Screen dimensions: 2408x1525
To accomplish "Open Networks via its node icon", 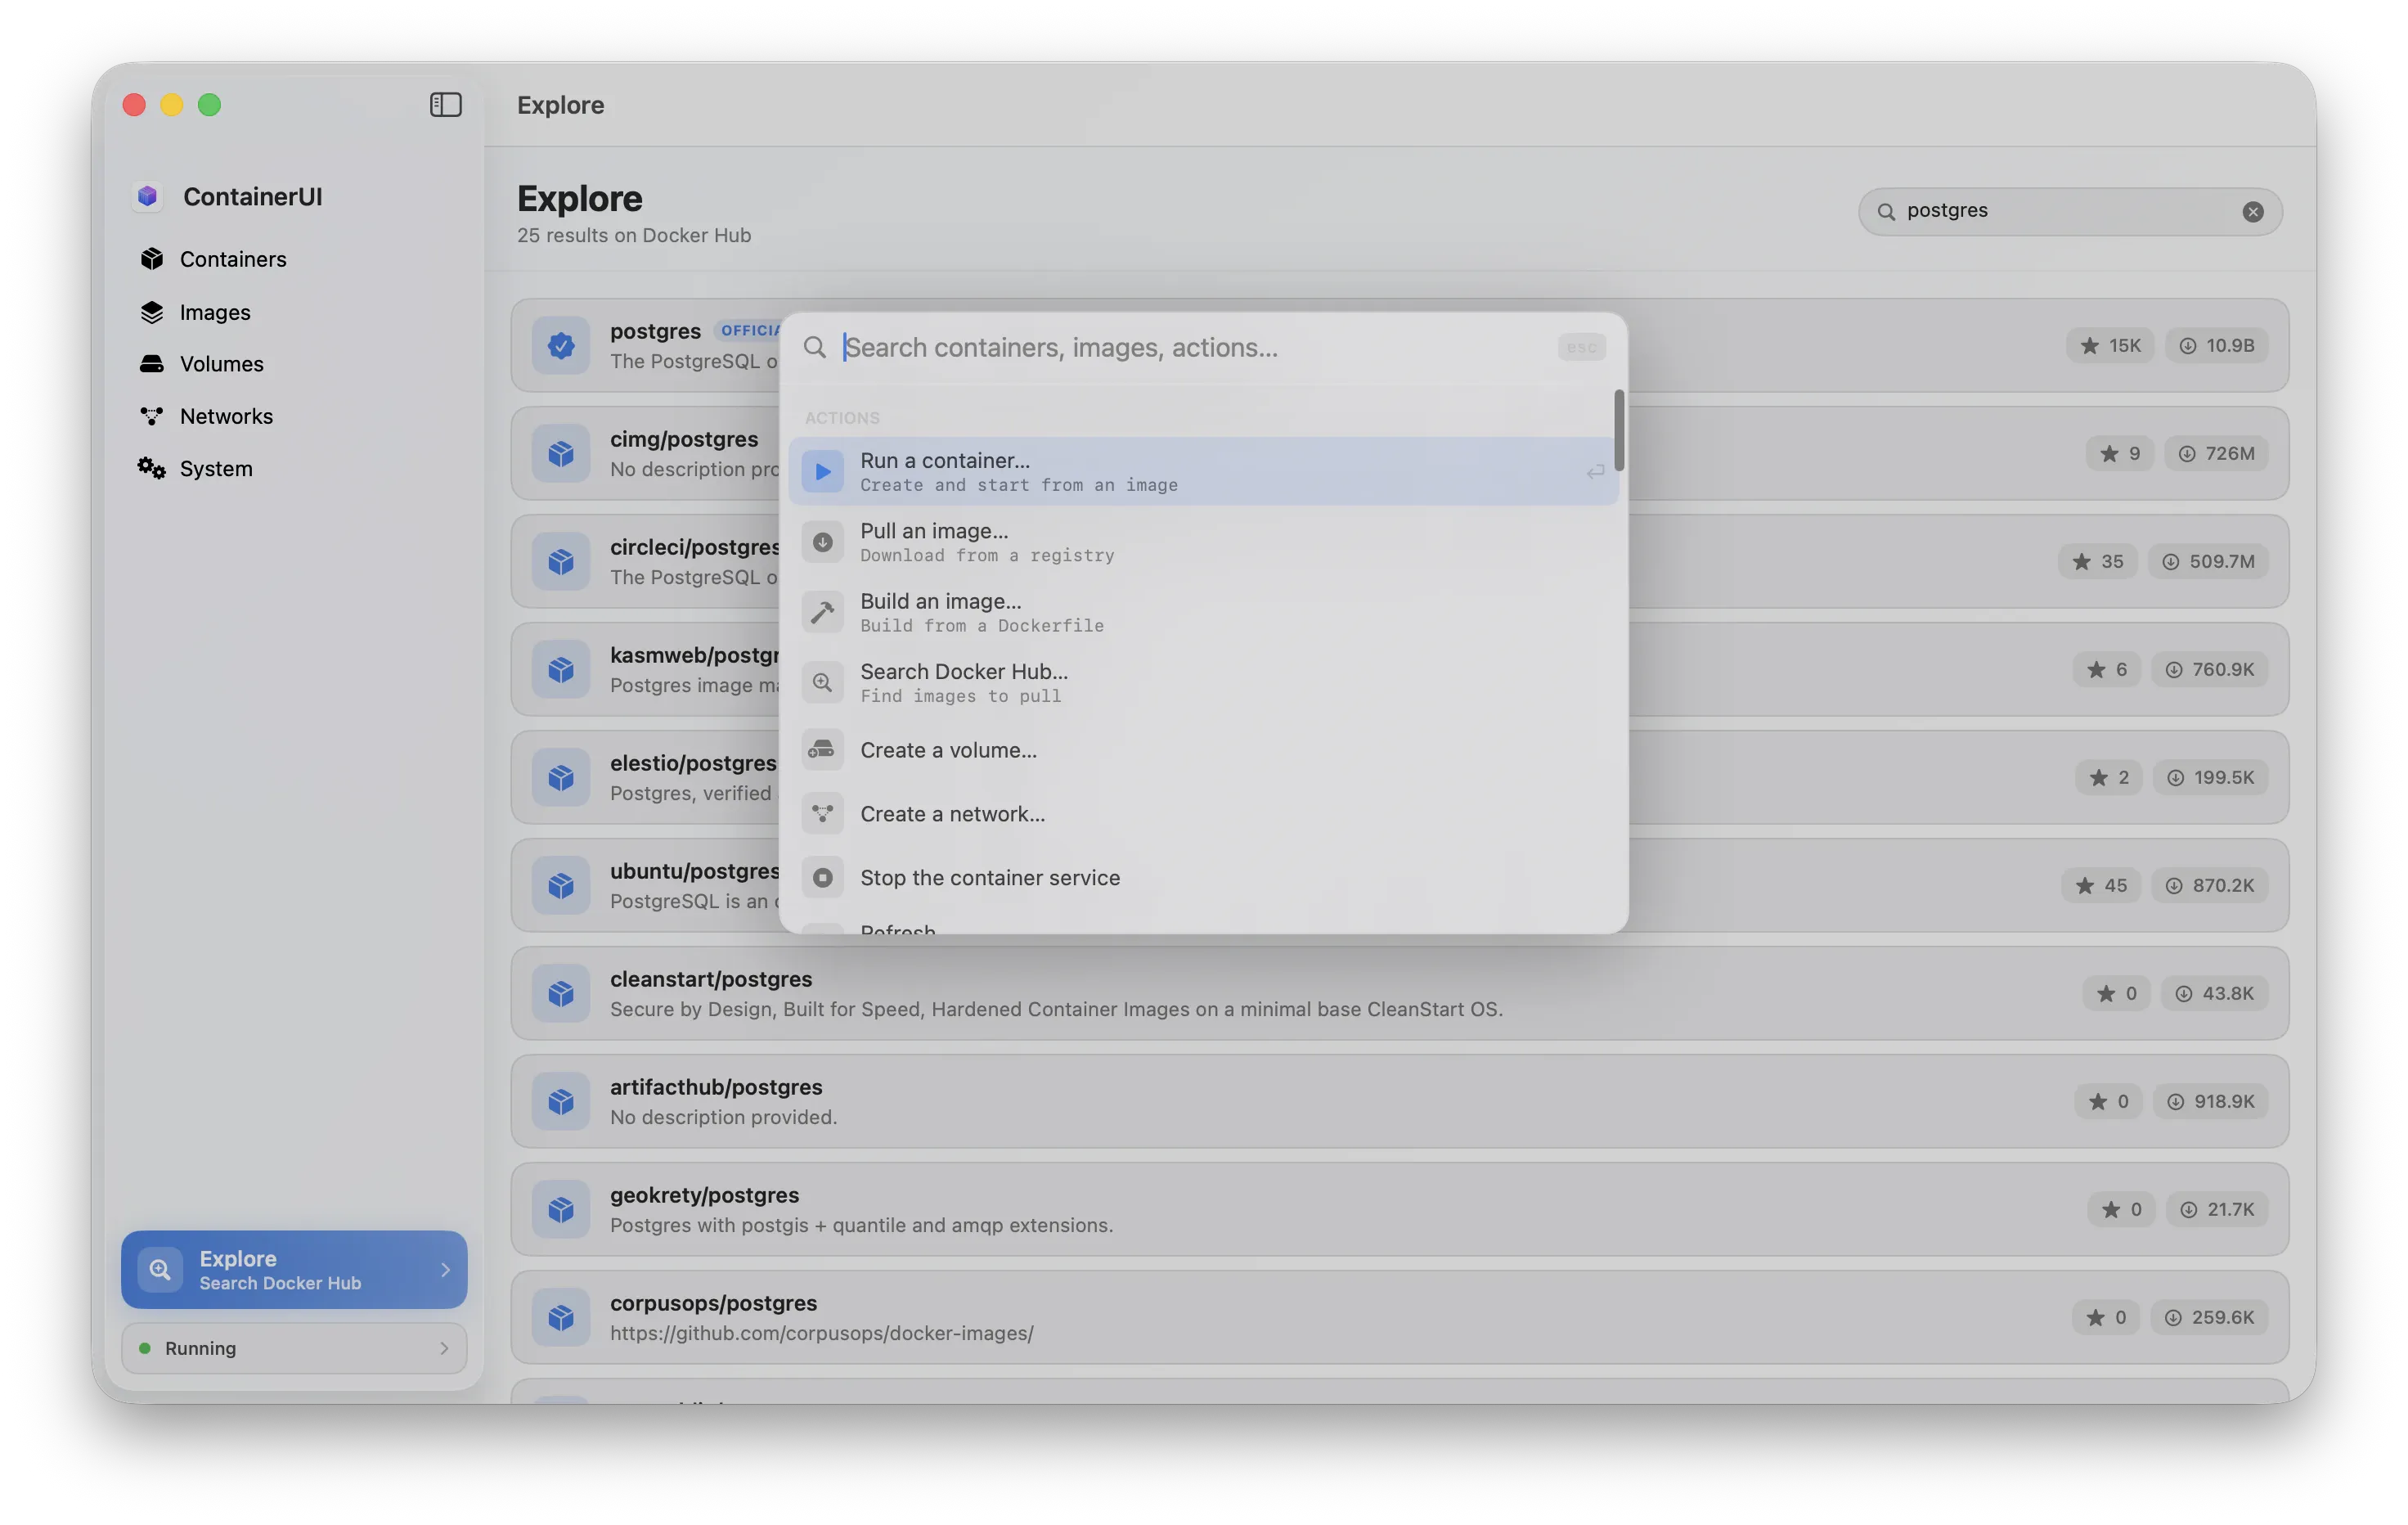I will click(152, 416).
